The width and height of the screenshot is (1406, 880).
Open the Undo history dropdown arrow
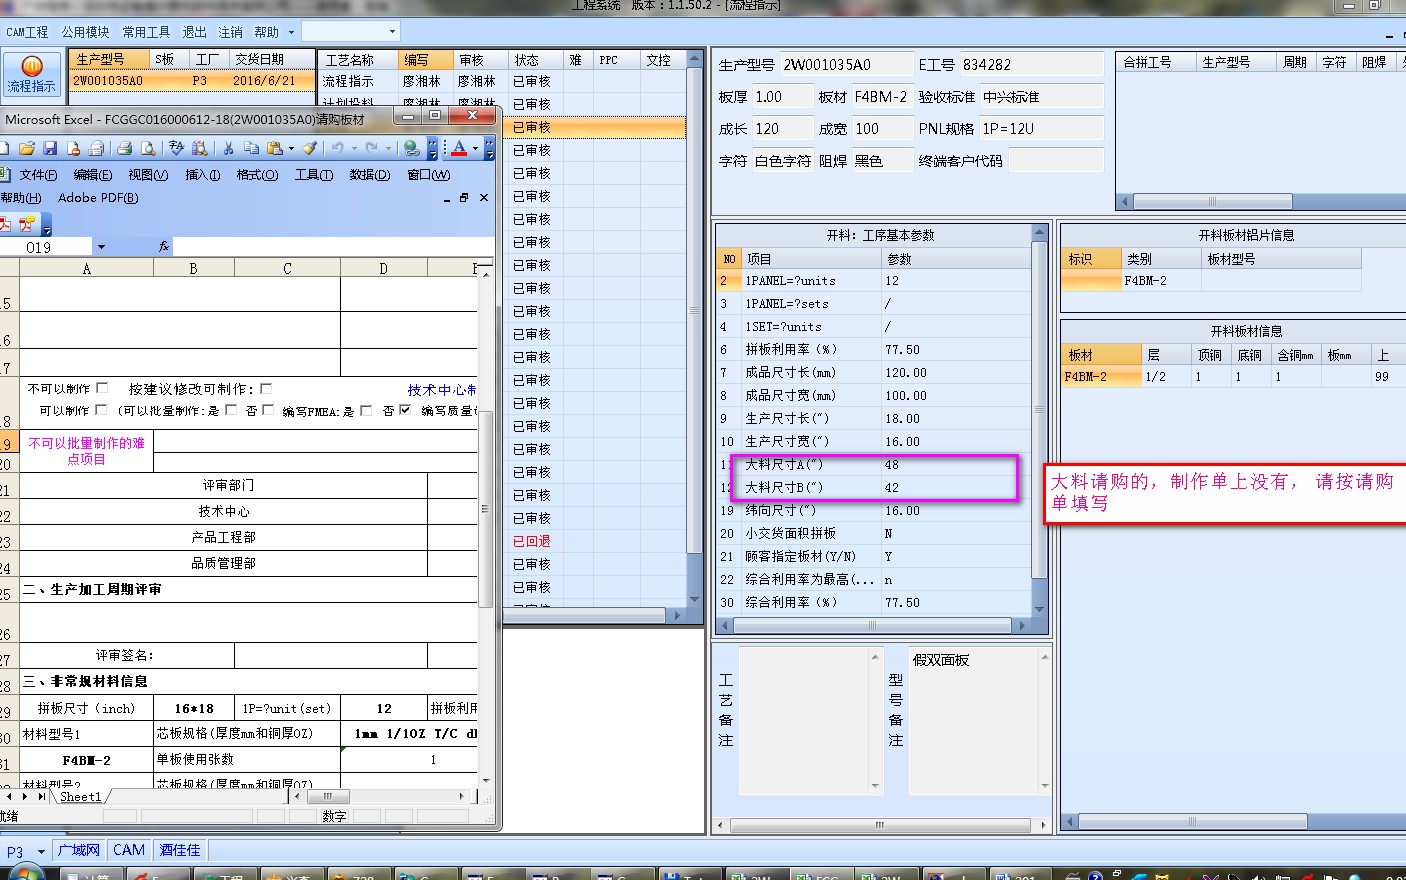[x=354, y=148]
